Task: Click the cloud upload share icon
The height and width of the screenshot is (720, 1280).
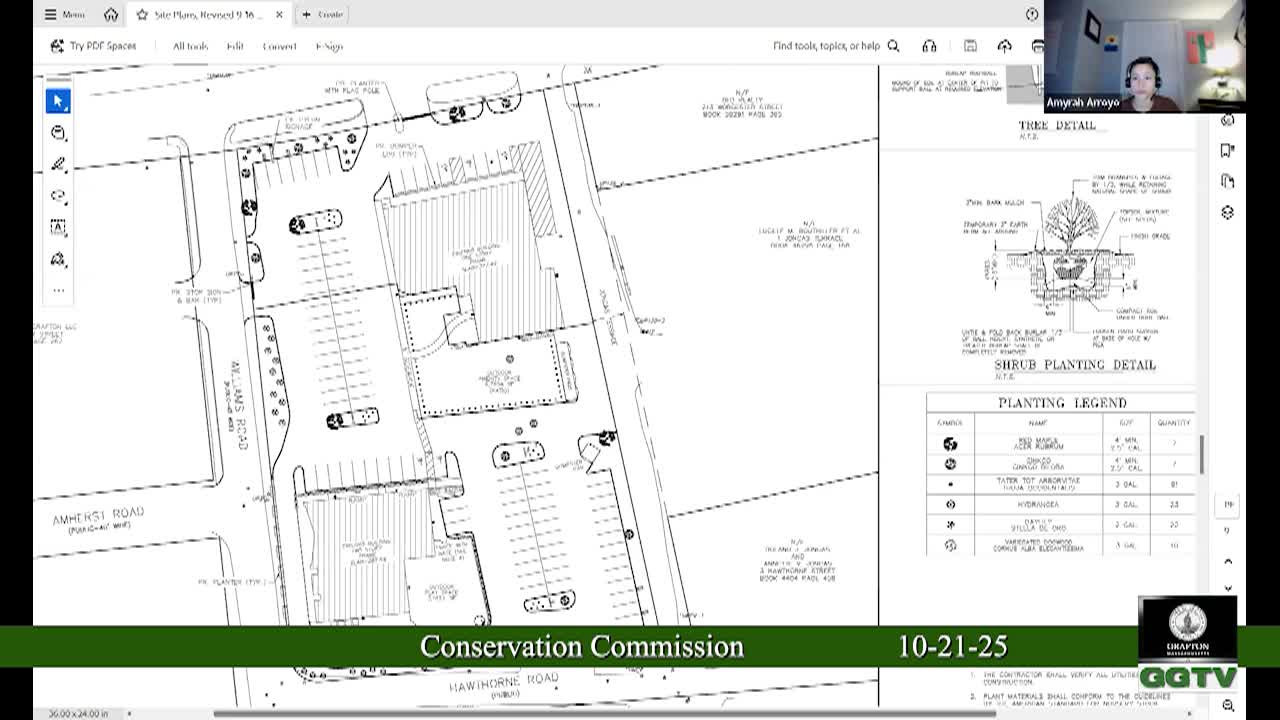Action: tap(1004, 46)
